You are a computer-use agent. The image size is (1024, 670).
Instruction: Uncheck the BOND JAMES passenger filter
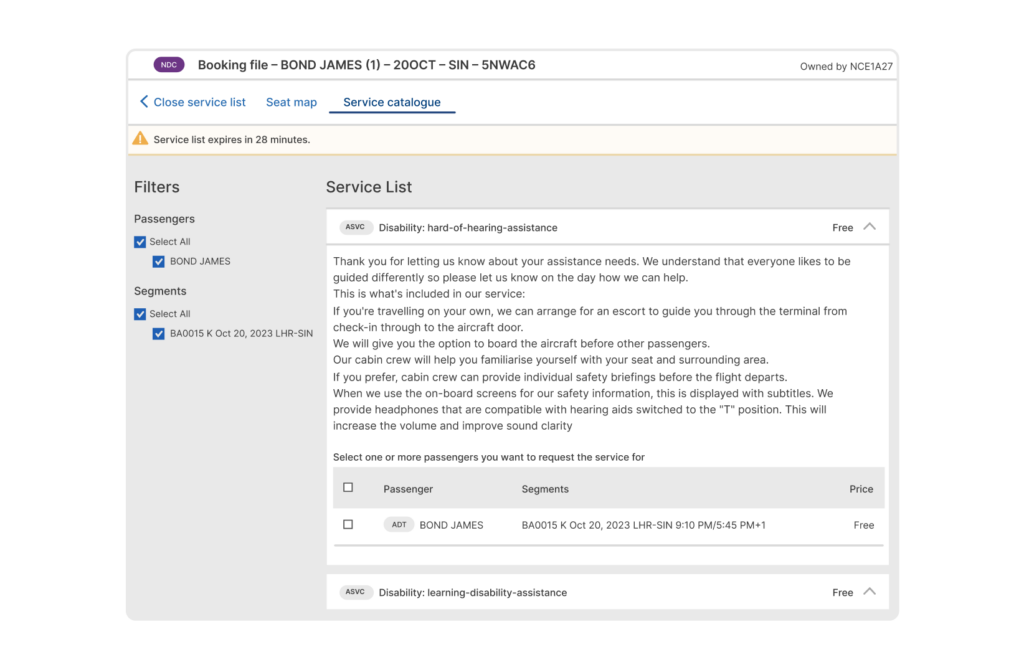click(158, 261)
